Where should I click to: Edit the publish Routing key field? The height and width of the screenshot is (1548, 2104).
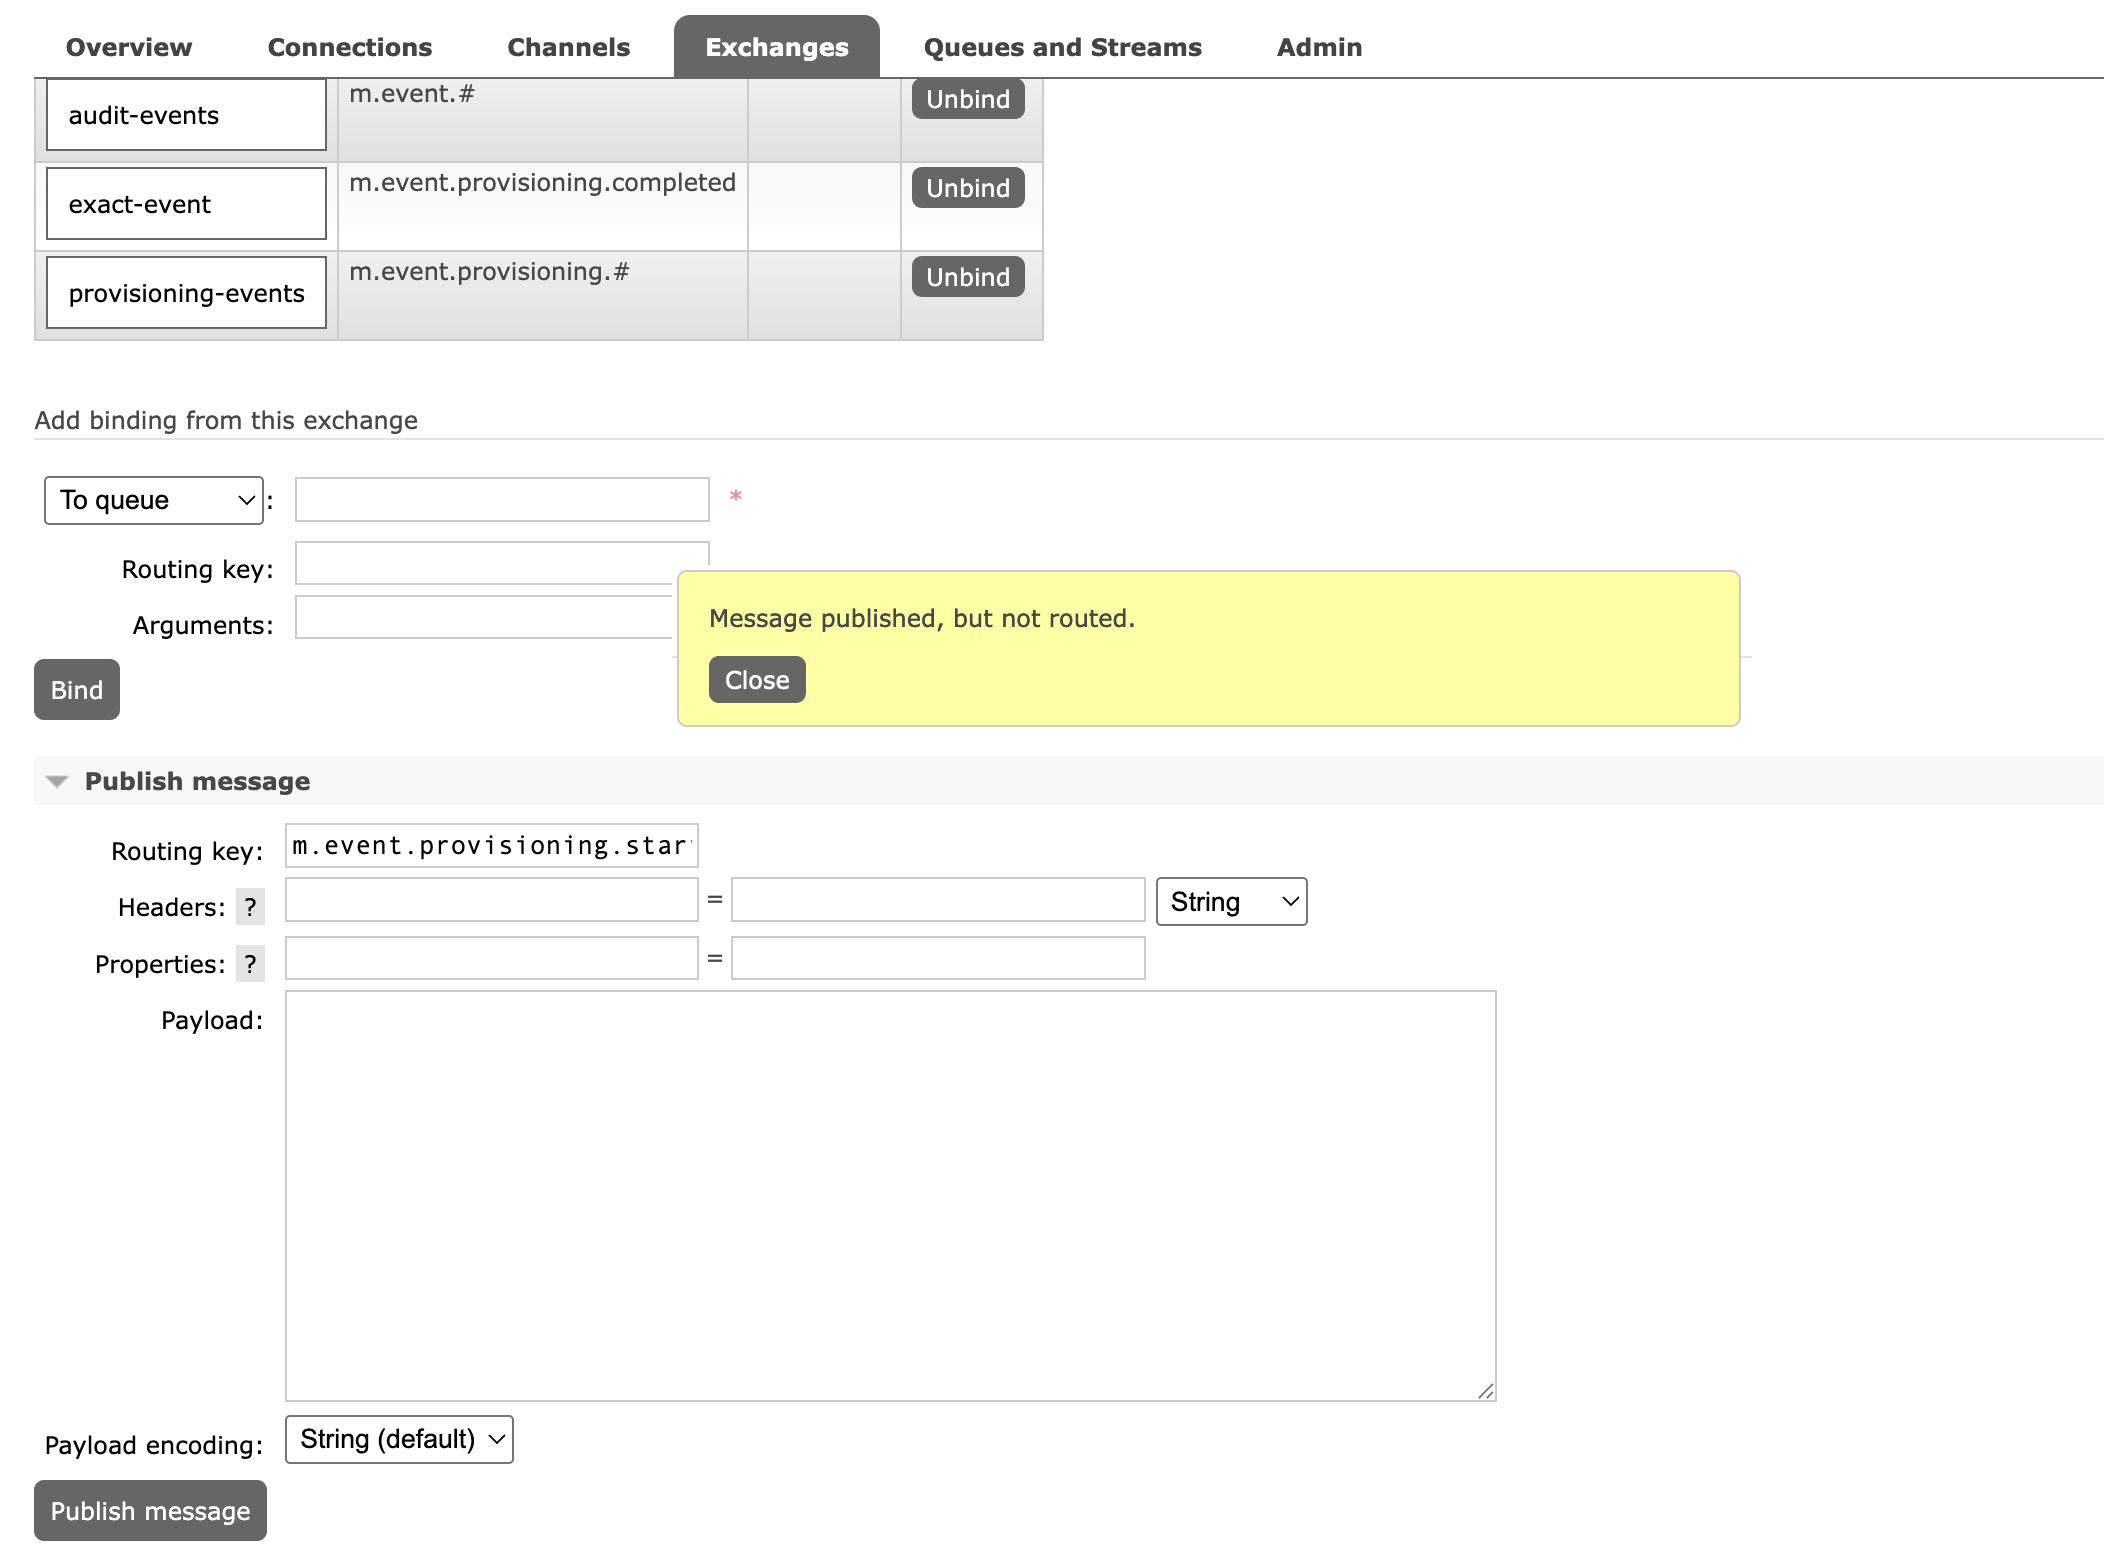[491, 846]
